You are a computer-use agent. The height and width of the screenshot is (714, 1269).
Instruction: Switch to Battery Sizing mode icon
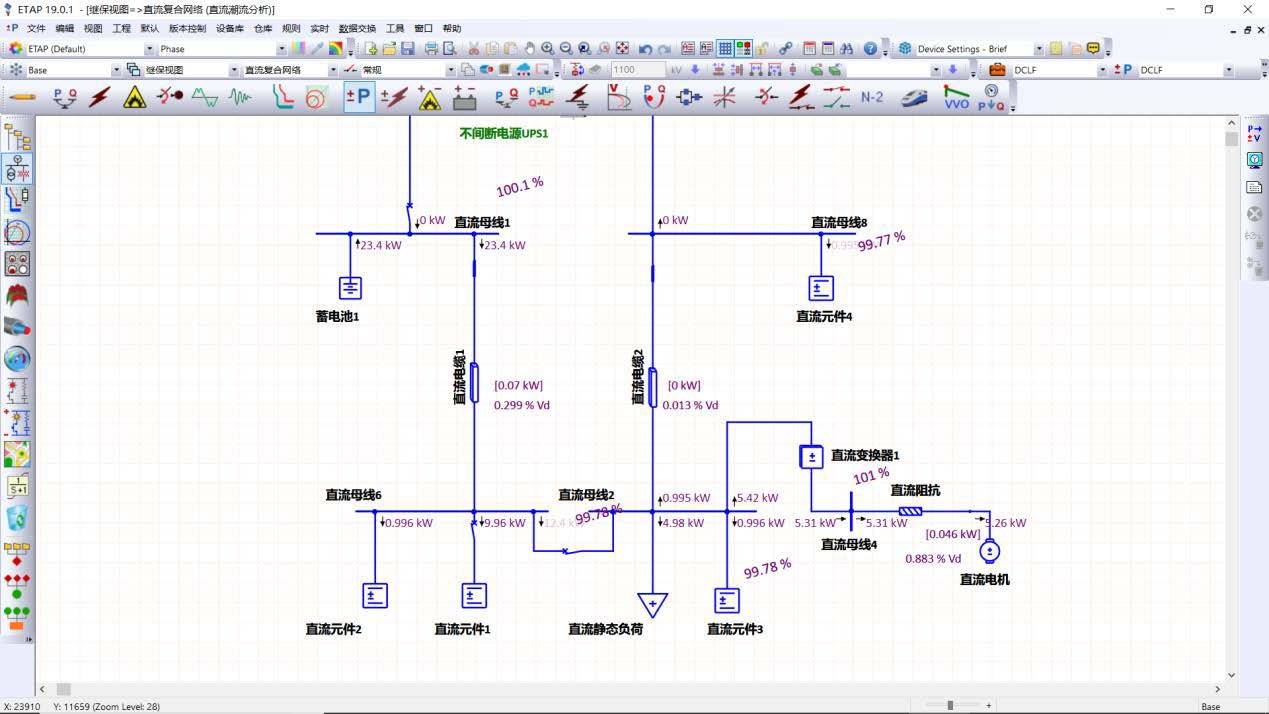(x=464, y=98)
